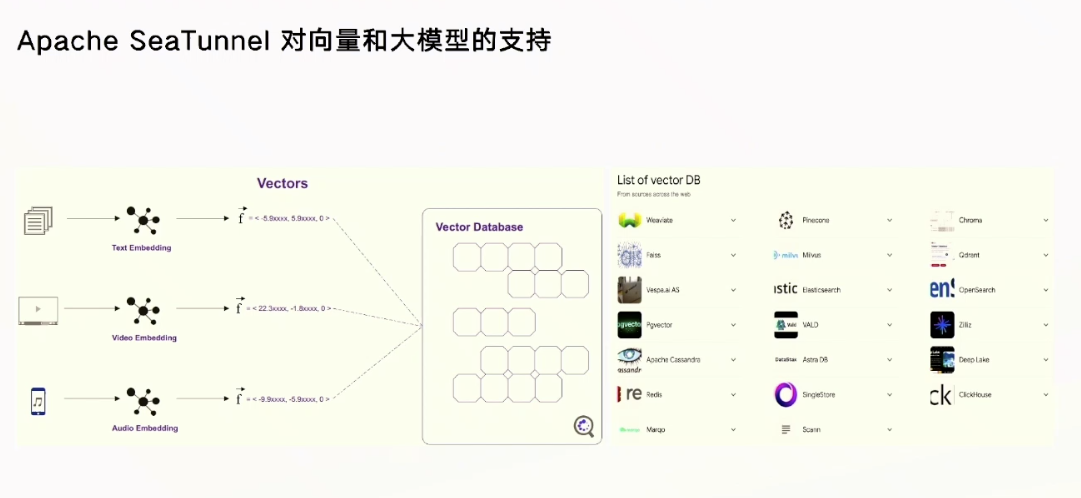1081x498 pixels.
Task: Click the Vespa.ai AS logo image
Action: pos(629,290)
